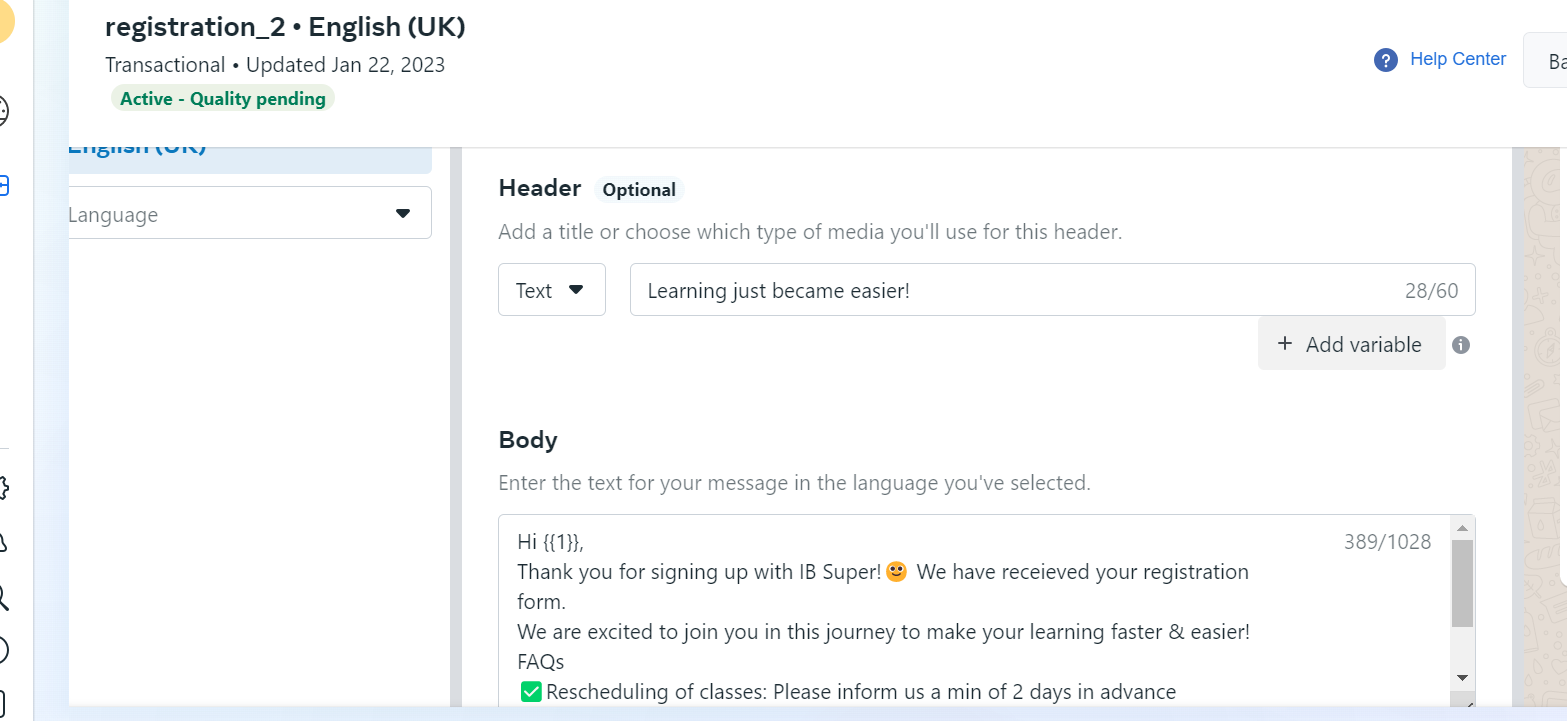This screenshot has height=721, width=1567.
Task: Click the yellow account avatar in sidebar
Action: 5,20
